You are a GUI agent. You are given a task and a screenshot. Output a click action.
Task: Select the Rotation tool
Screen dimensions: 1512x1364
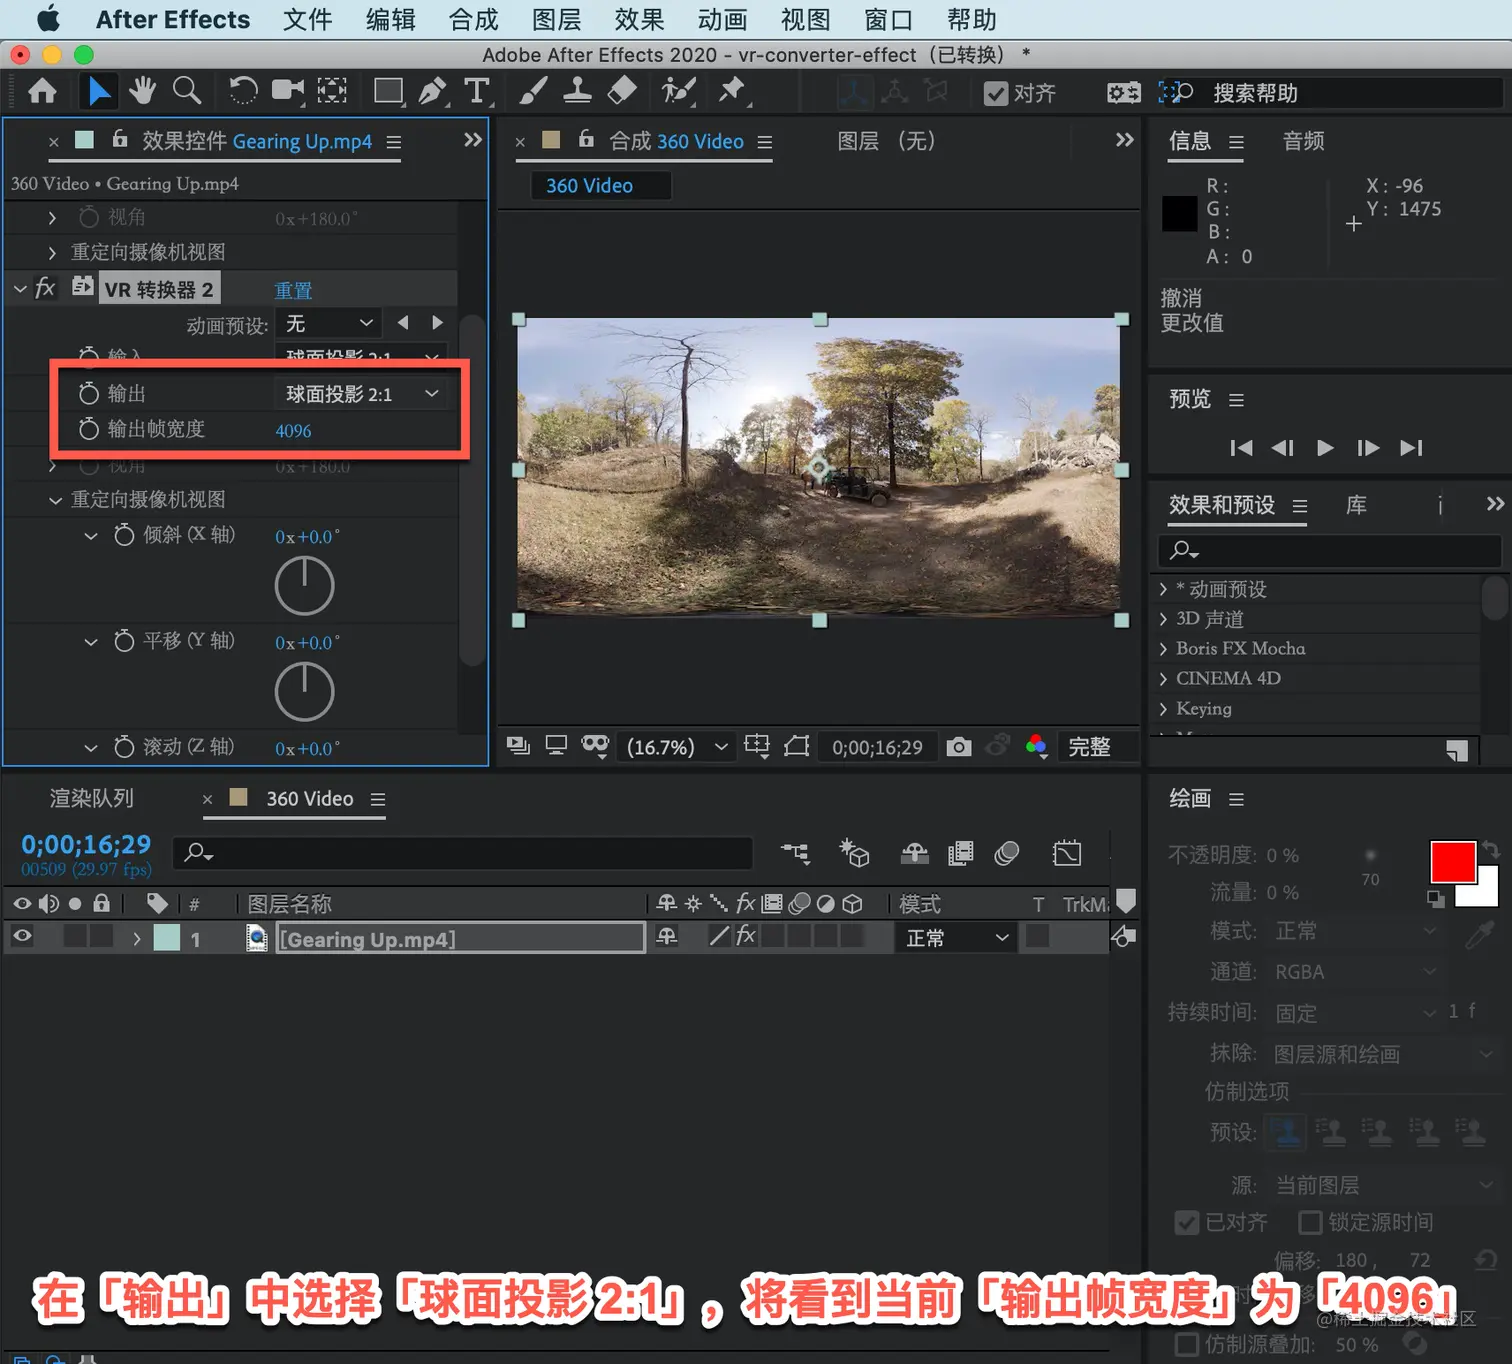242,92
